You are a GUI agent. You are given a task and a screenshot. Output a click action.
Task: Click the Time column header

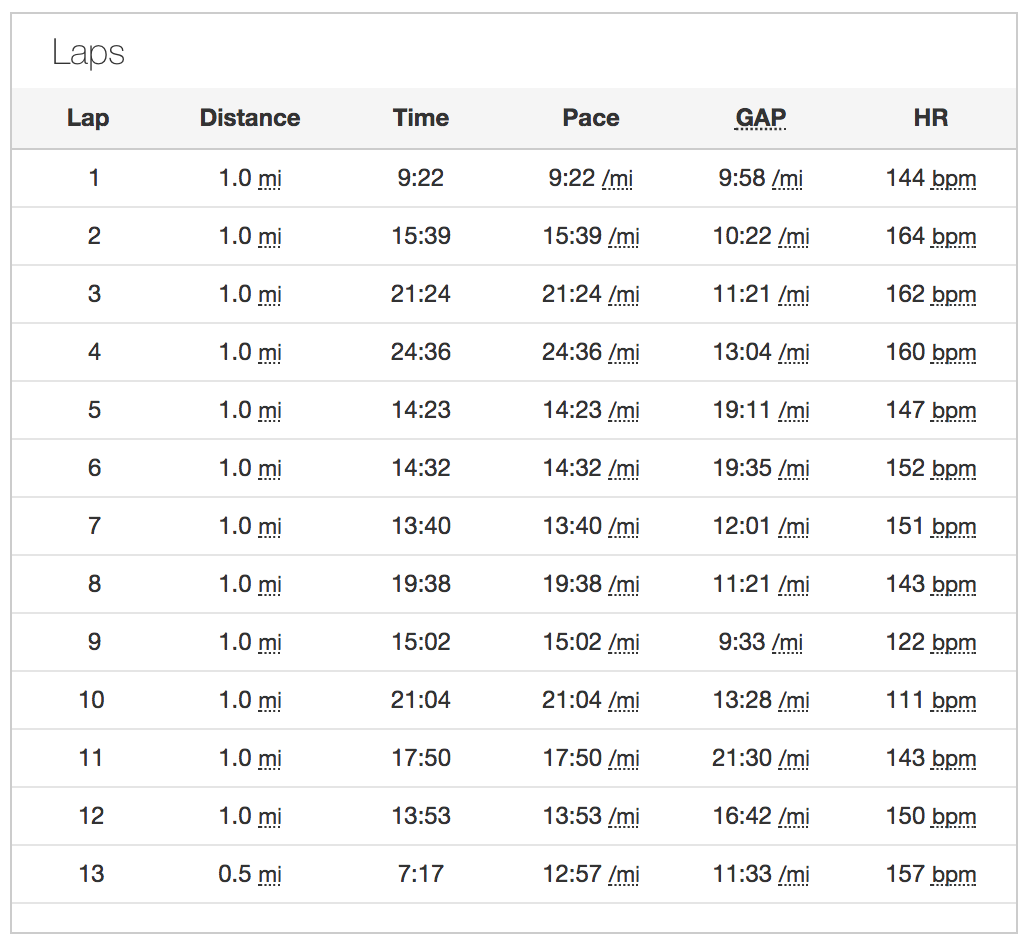point(421,118)
